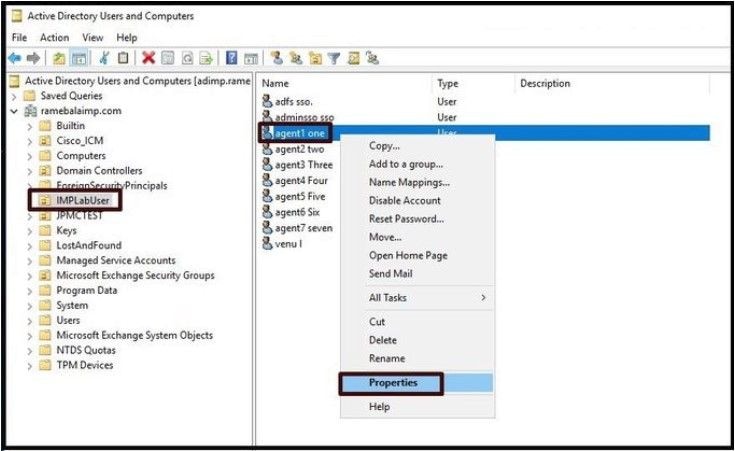Choose Help at context menu bottom
The image size is (735, 451).
(417, 407)
